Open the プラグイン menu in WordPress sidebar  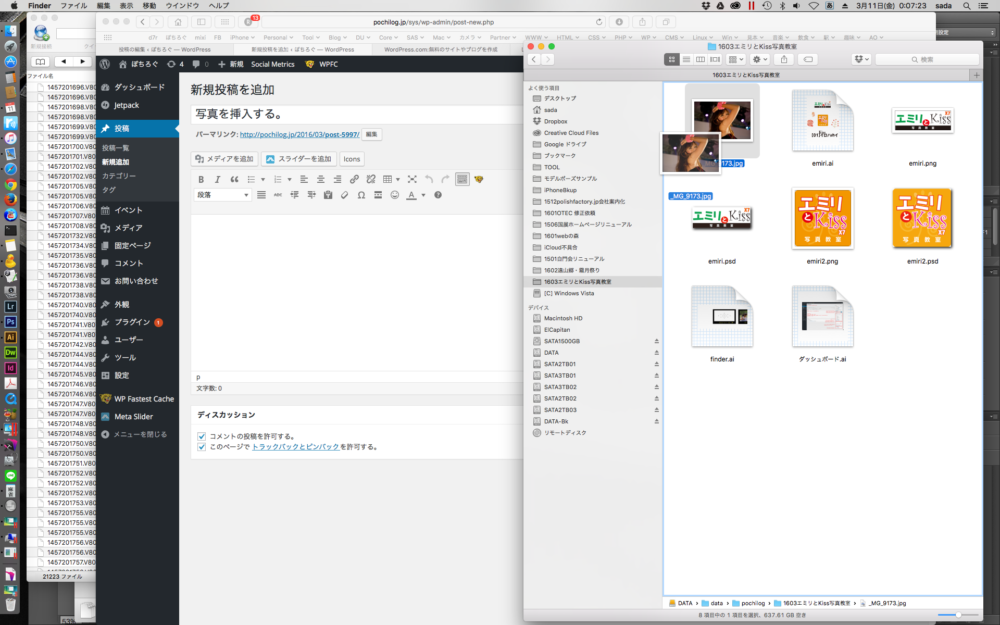coord(132,322)
